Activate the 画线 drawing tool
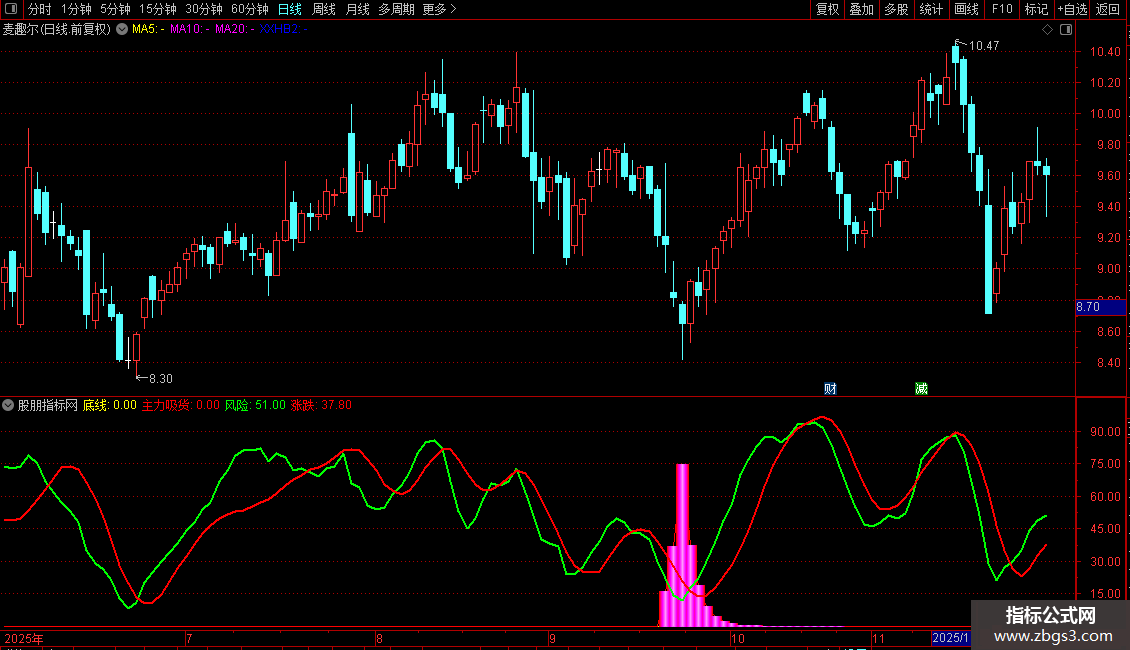This screenshot has height=650, width=1130. pyautogui.click(x=966, y=9)
